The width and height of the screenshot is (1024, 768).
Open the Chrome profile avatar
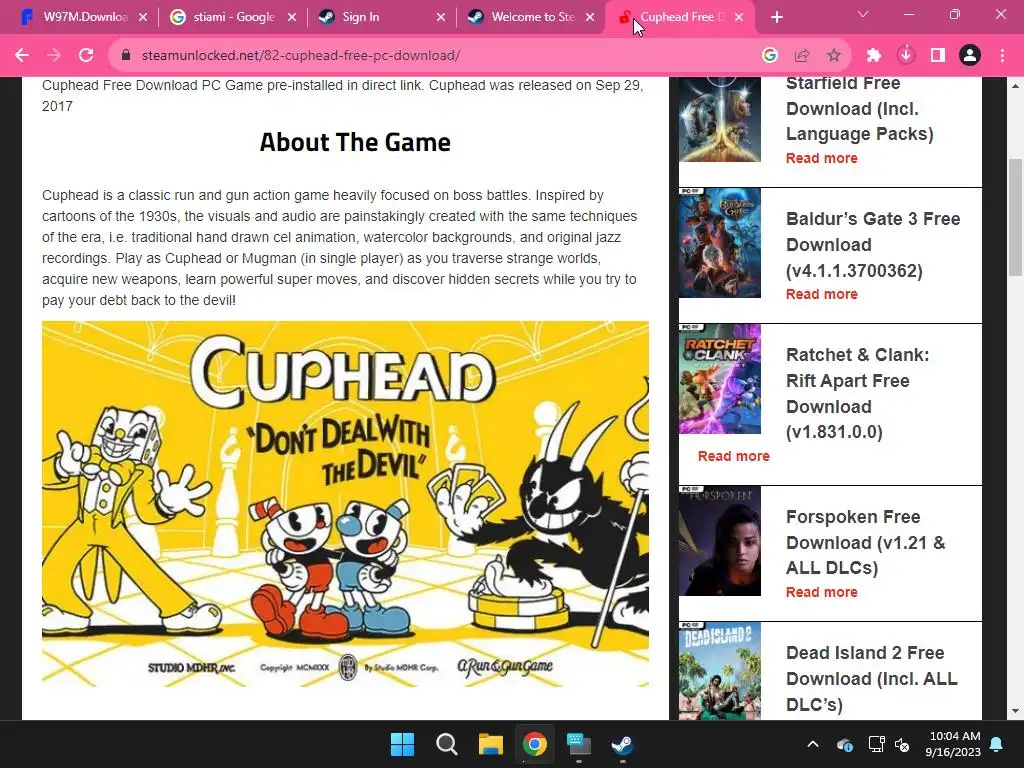coord(970,56)
